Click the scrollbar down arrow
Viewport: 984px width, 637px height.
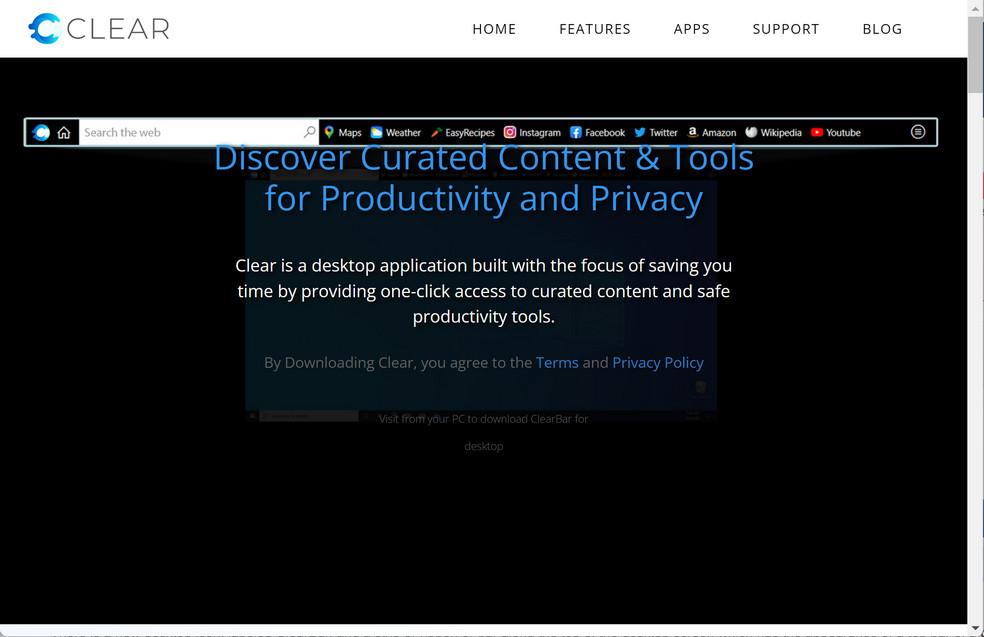tap(975, 629)
